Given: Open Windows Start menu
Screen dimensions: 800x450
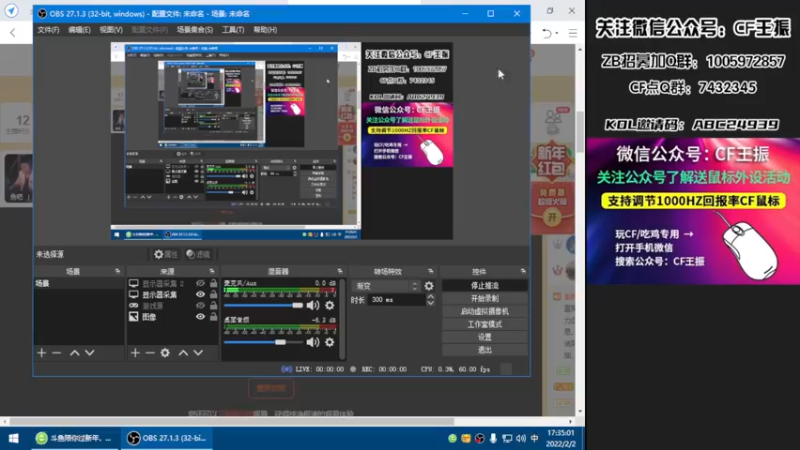Looking at the screenshot, I should point(14,438).
